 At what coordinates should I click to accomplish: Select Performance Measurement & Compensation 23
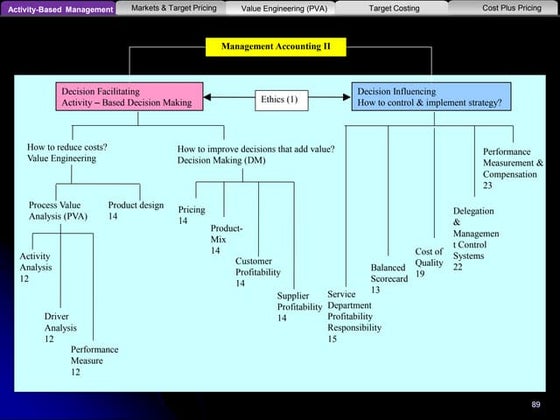click(x=513, y=169)
